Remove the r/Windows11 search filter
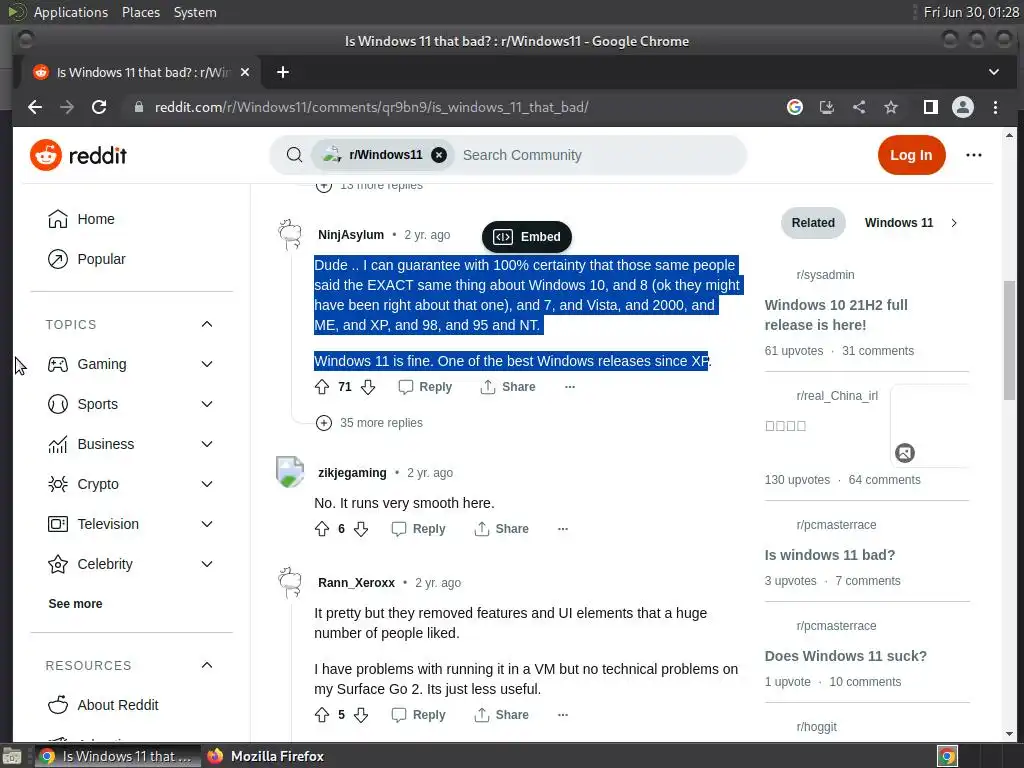The height and width of the screenshot is (768, 1024). tap(439, 155)
